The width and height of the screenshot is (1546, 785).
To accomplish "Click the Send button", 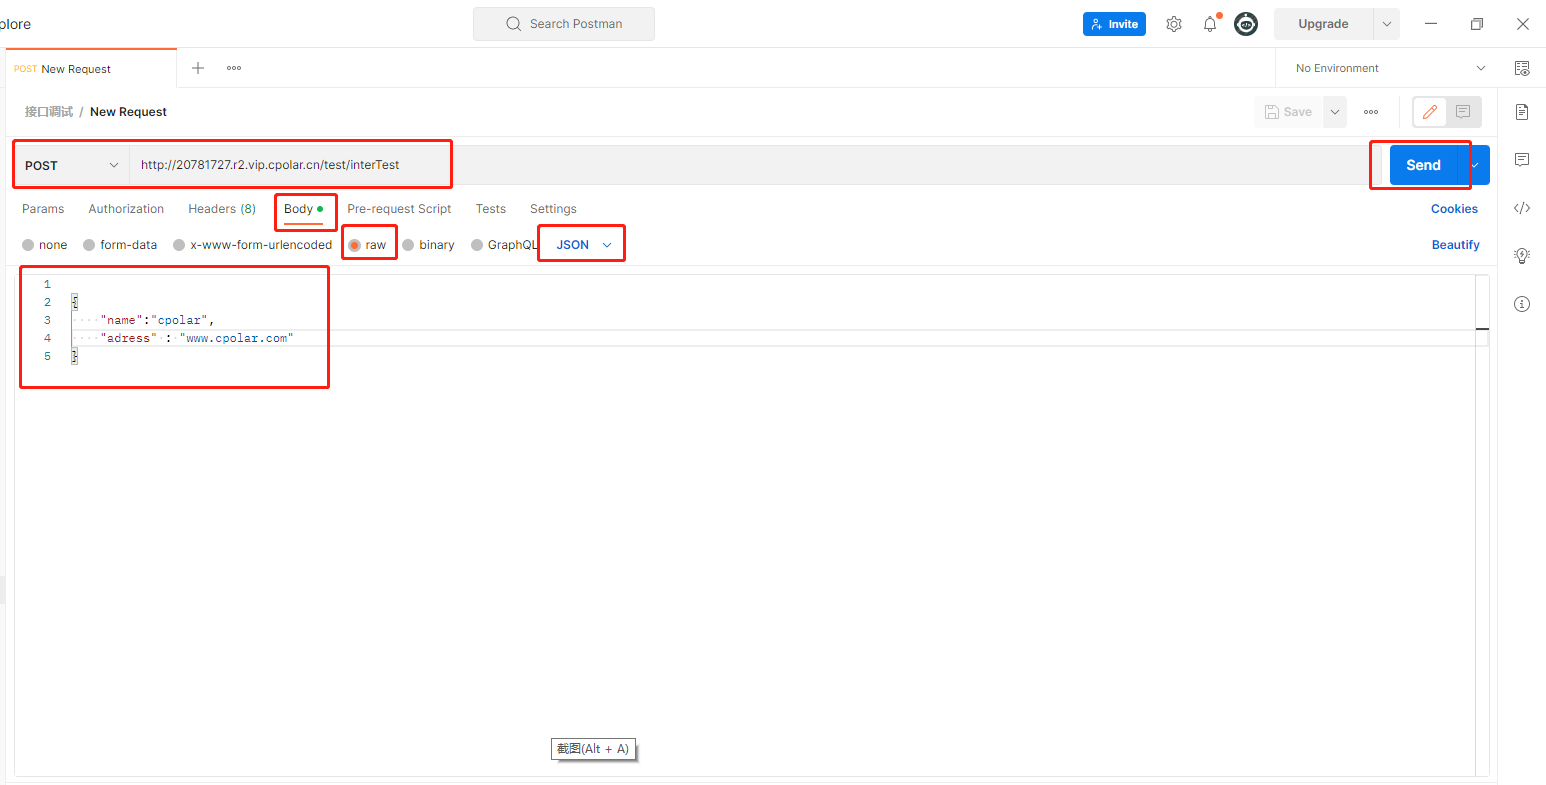I will pos(1423,164).
